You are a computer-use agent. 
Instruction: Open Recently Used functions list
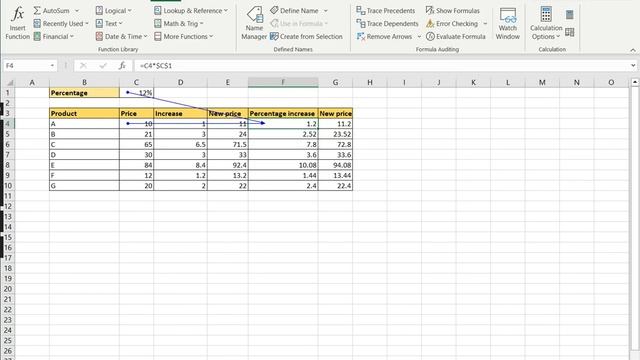[x=61, y=24]
